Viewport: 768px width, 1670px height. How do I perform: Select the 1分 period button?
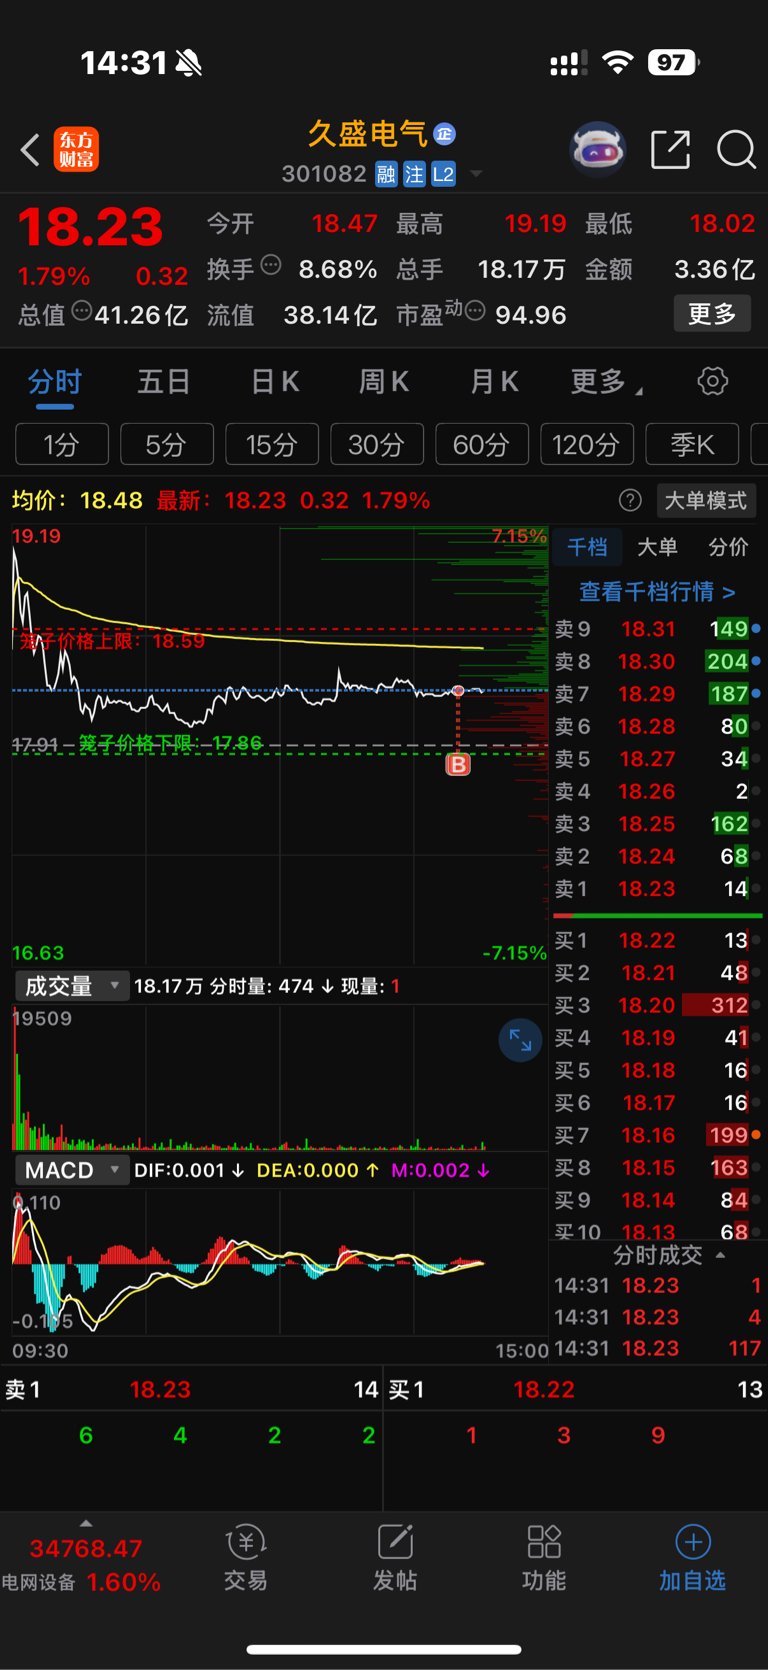coord(62,444)
